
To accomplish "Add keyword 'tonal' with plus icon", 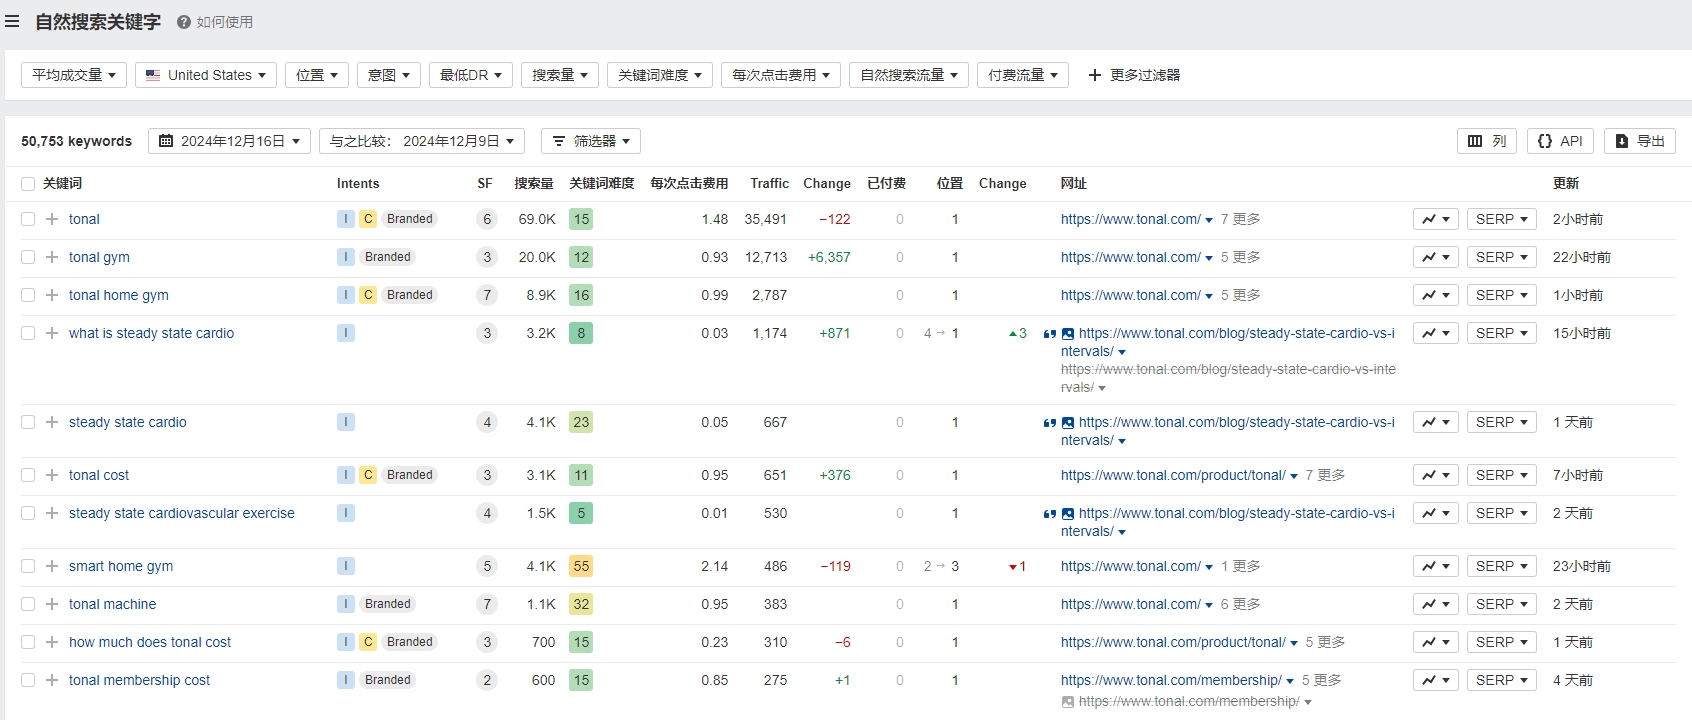I will [x=52, y=219].
